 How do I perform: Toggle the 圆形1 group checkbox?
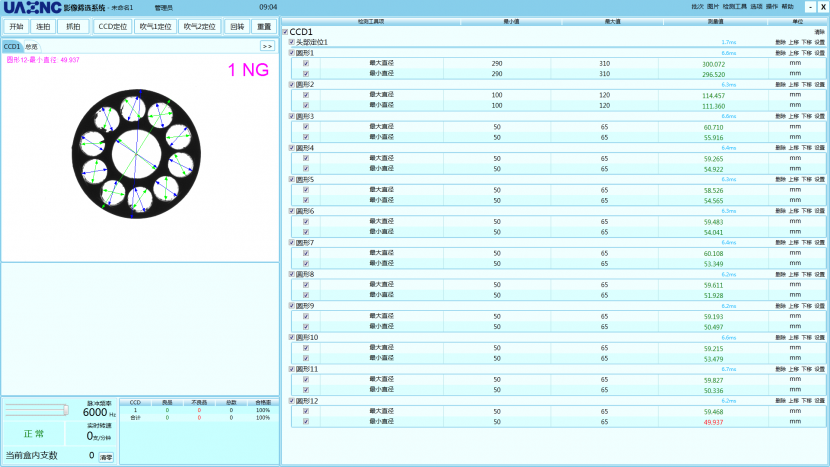292,53
